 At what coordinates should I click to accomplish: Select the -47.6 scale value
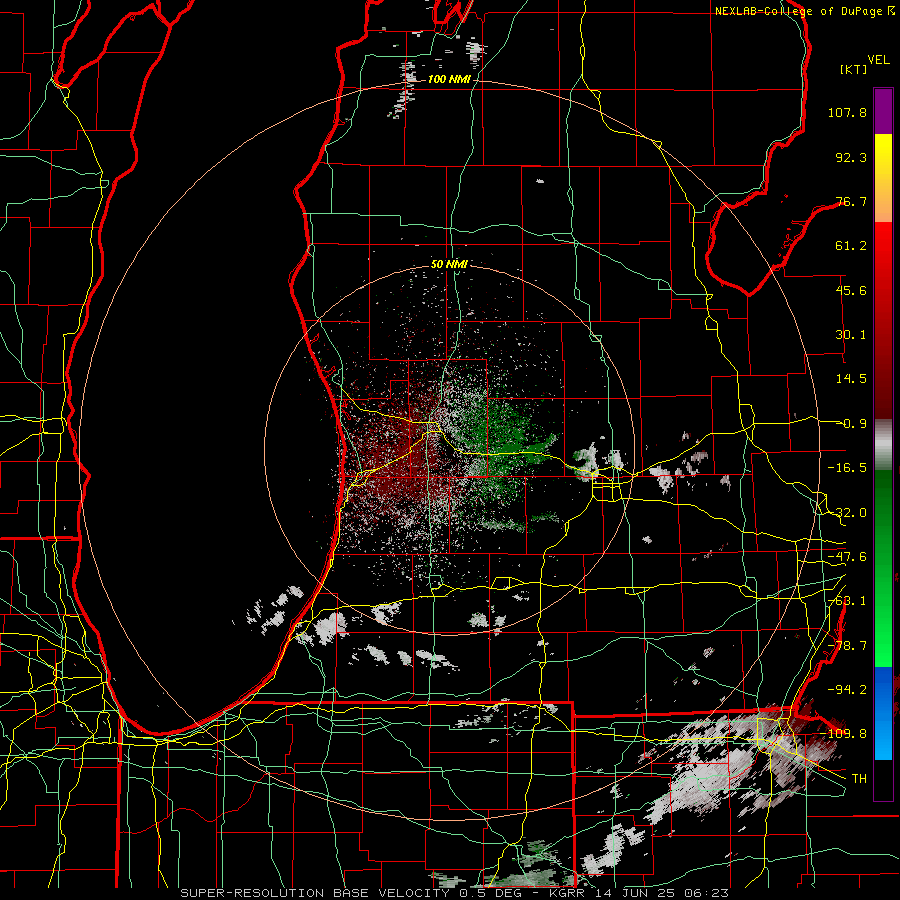pyautogui.click(x=847, y=557)
